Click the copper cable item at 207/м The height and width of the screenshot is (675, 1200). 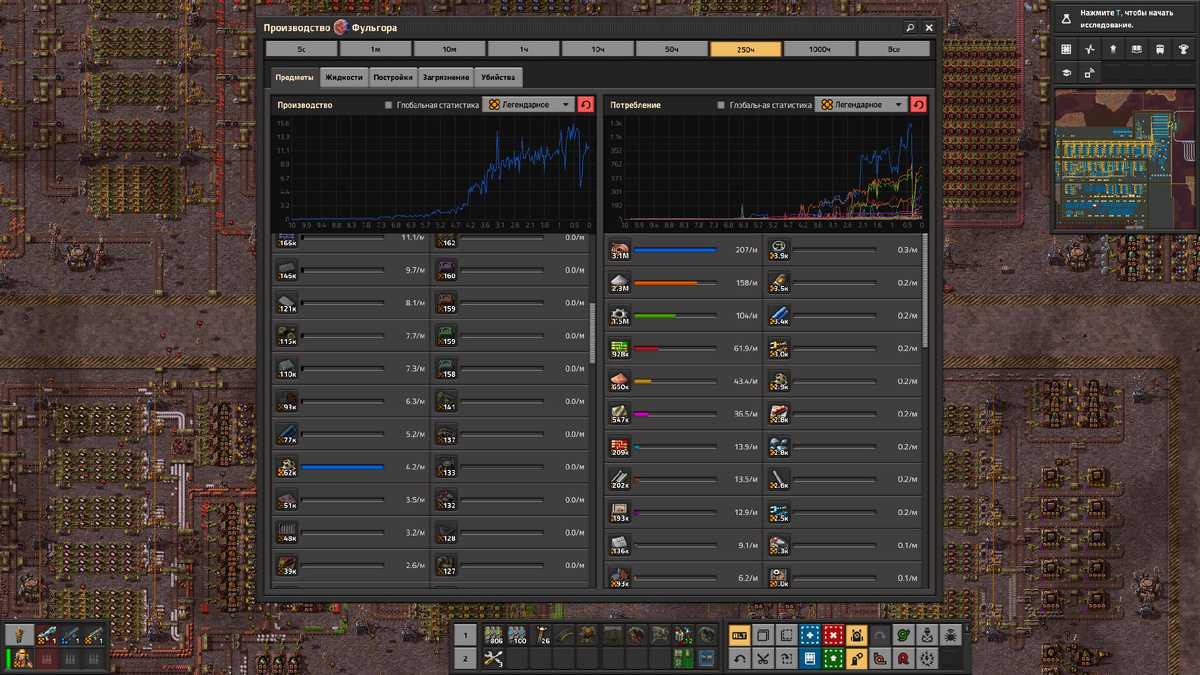tap(619, 251)
